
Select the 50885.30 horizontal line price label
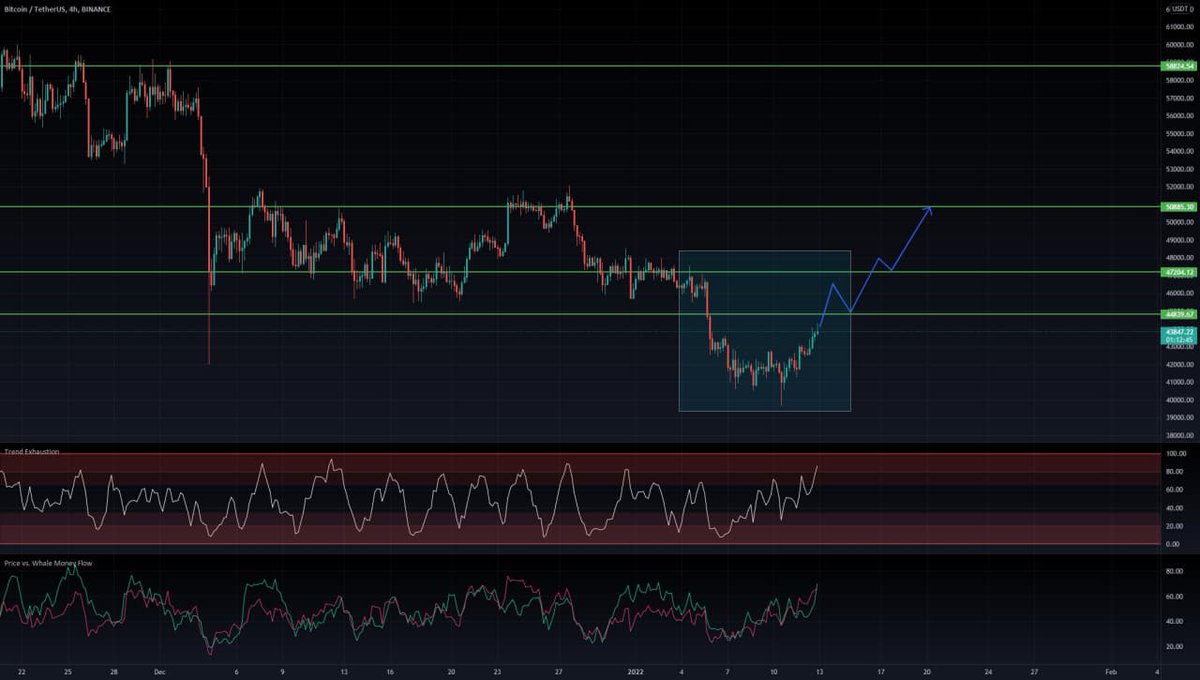pyautogui.click(x=1179, y=207)
